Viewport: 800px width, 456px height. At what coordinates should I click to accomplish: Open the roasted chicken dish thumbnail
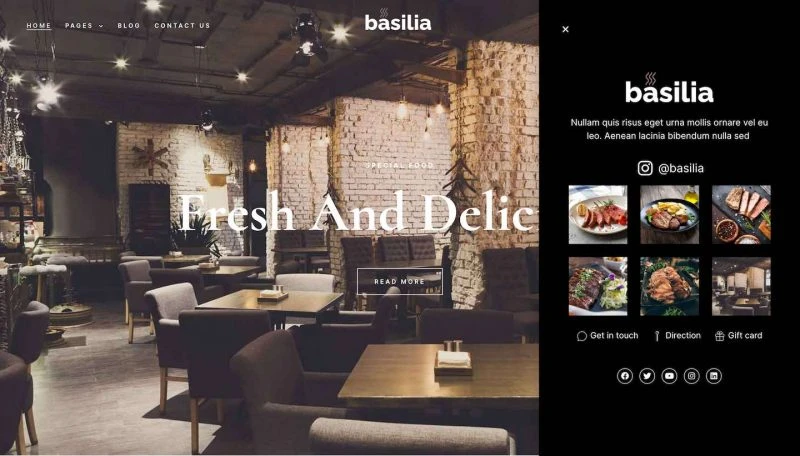[669, 286]
